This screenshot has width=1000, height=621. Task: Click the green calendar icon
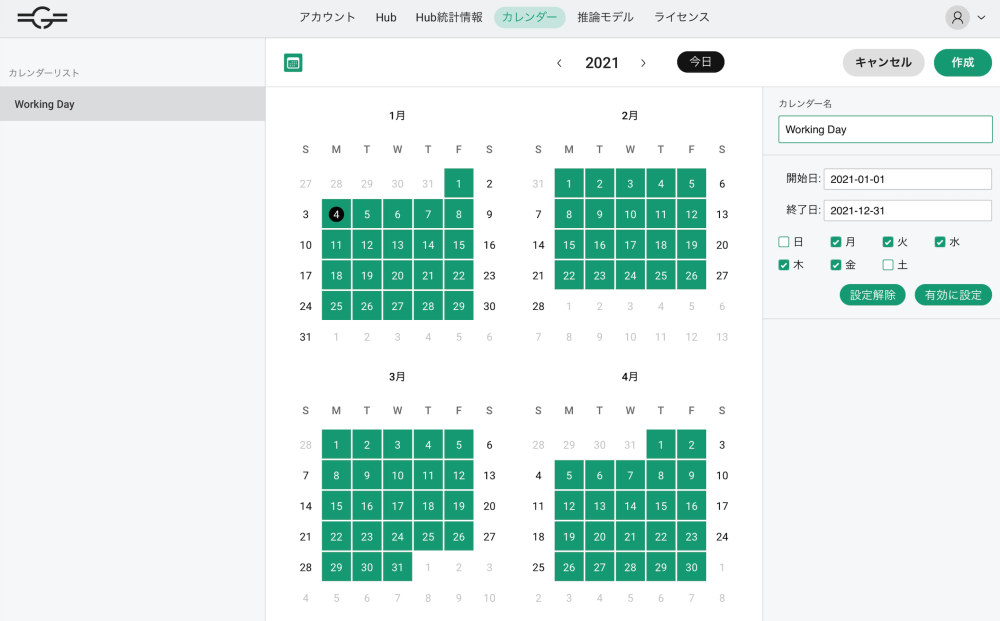pyautogui.click(x=293, y=63)
